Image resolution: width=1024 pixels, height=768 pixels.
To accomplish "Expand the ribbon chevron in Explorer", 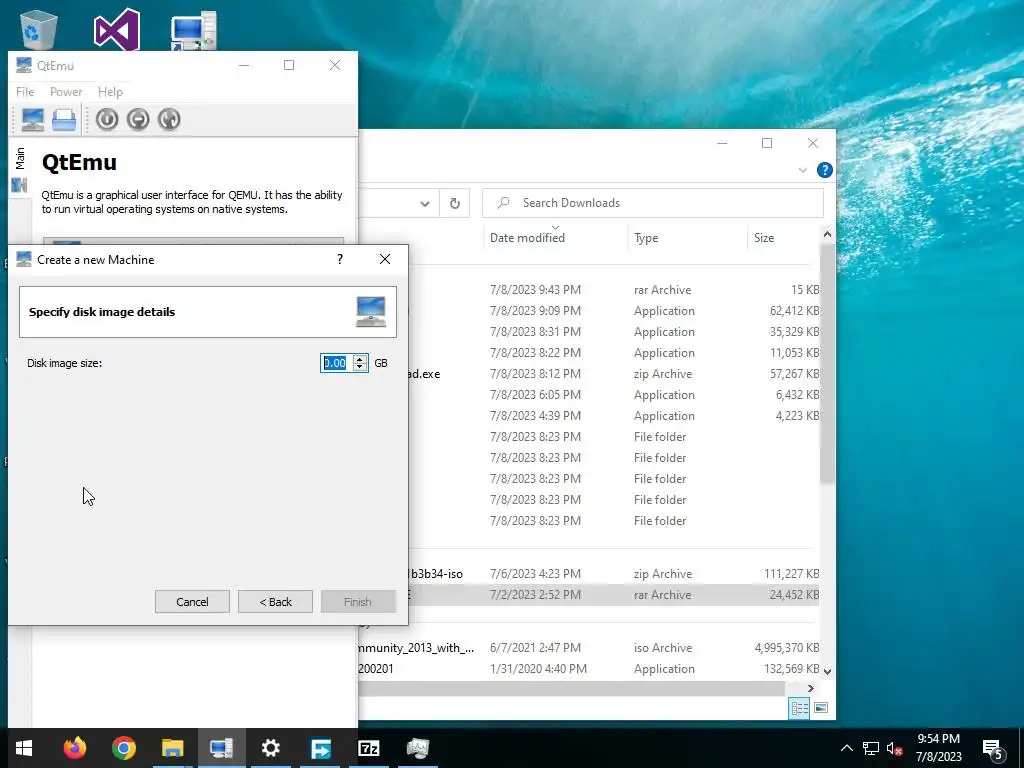I will [x=803, y=170].
